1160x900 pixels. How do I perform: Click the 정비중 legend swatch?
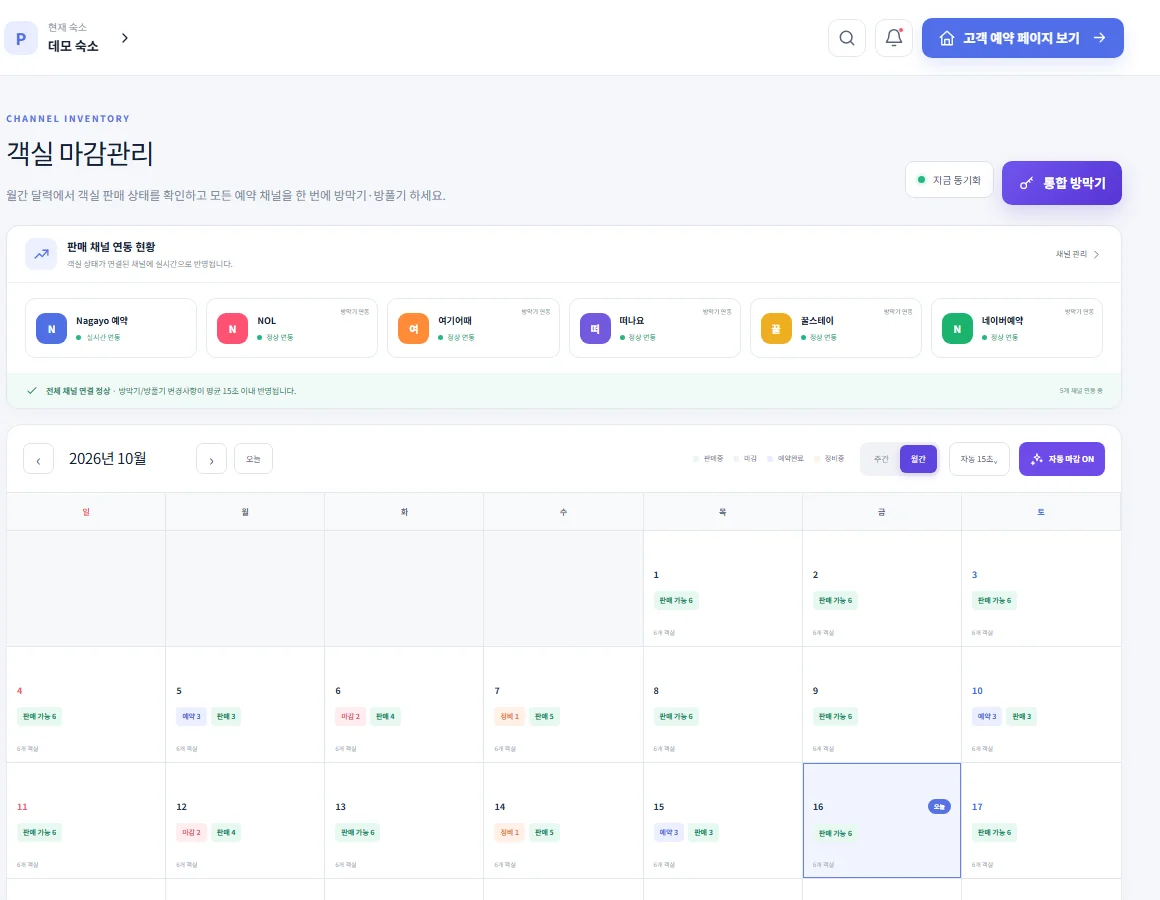(817, 459)
